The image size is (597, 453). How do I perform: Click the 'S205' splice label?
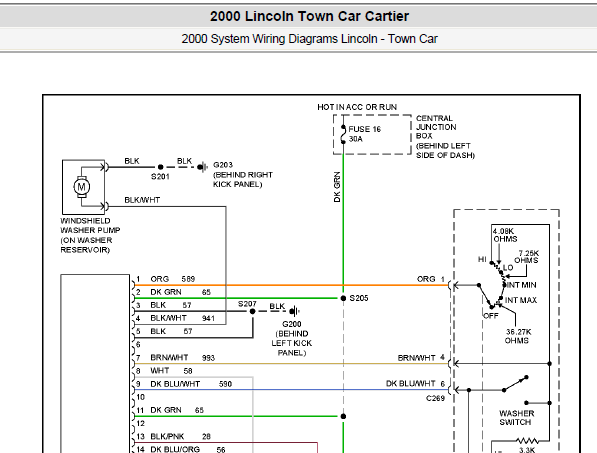pos(359,298)
